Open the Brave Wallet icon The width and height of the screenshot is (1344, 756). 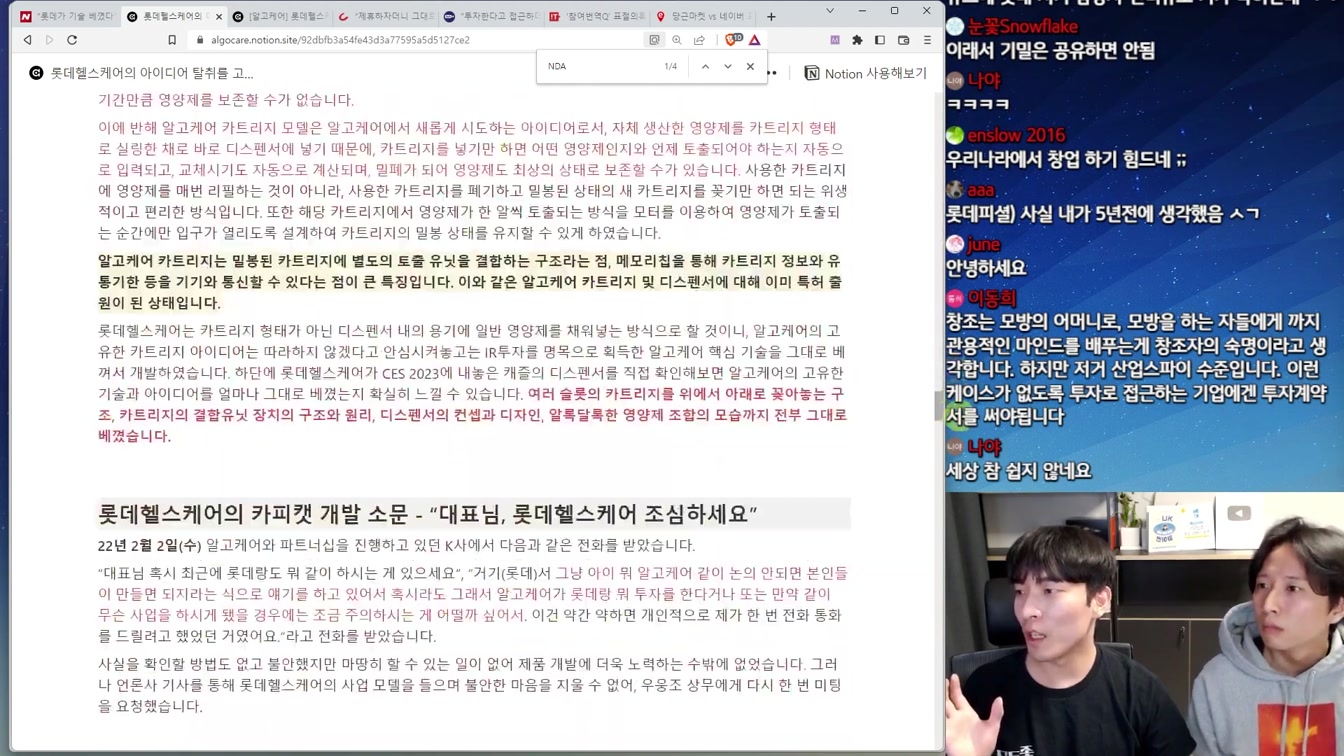pyautogui.click(x=904, y=40)
